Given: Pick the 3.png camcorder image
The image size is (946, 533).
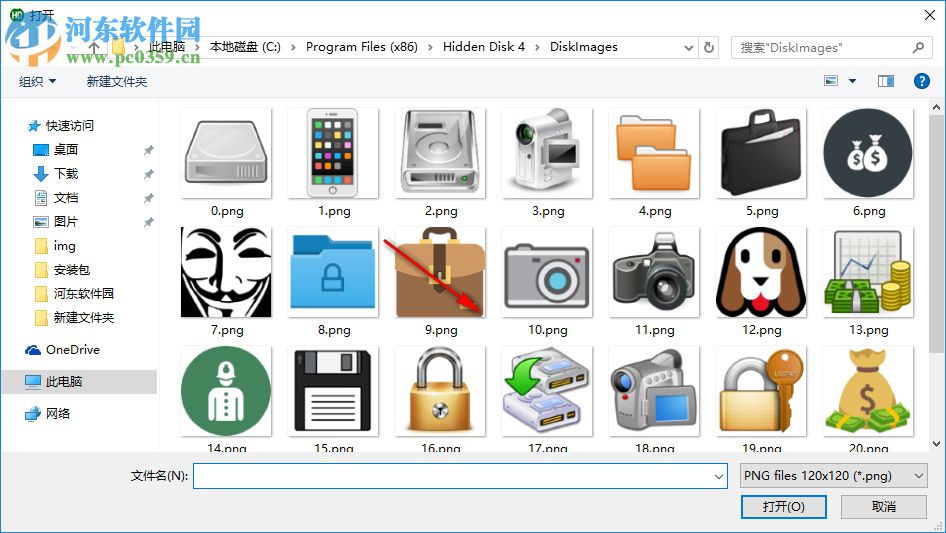Looking at the screenshot, I should pyautogui.click(x=547, y=153).
